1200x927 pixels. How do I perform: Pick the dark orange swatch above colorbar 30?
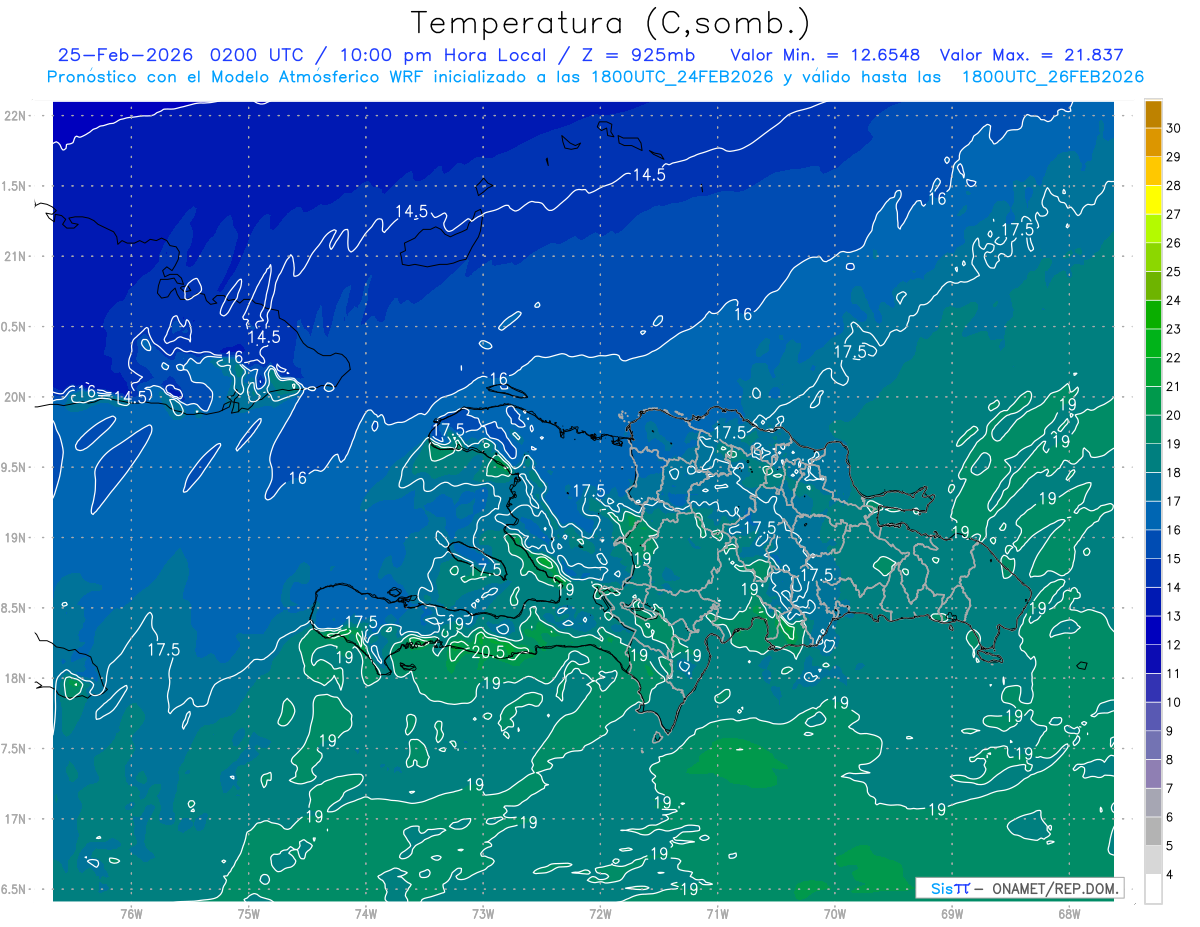coord(1153,114)
